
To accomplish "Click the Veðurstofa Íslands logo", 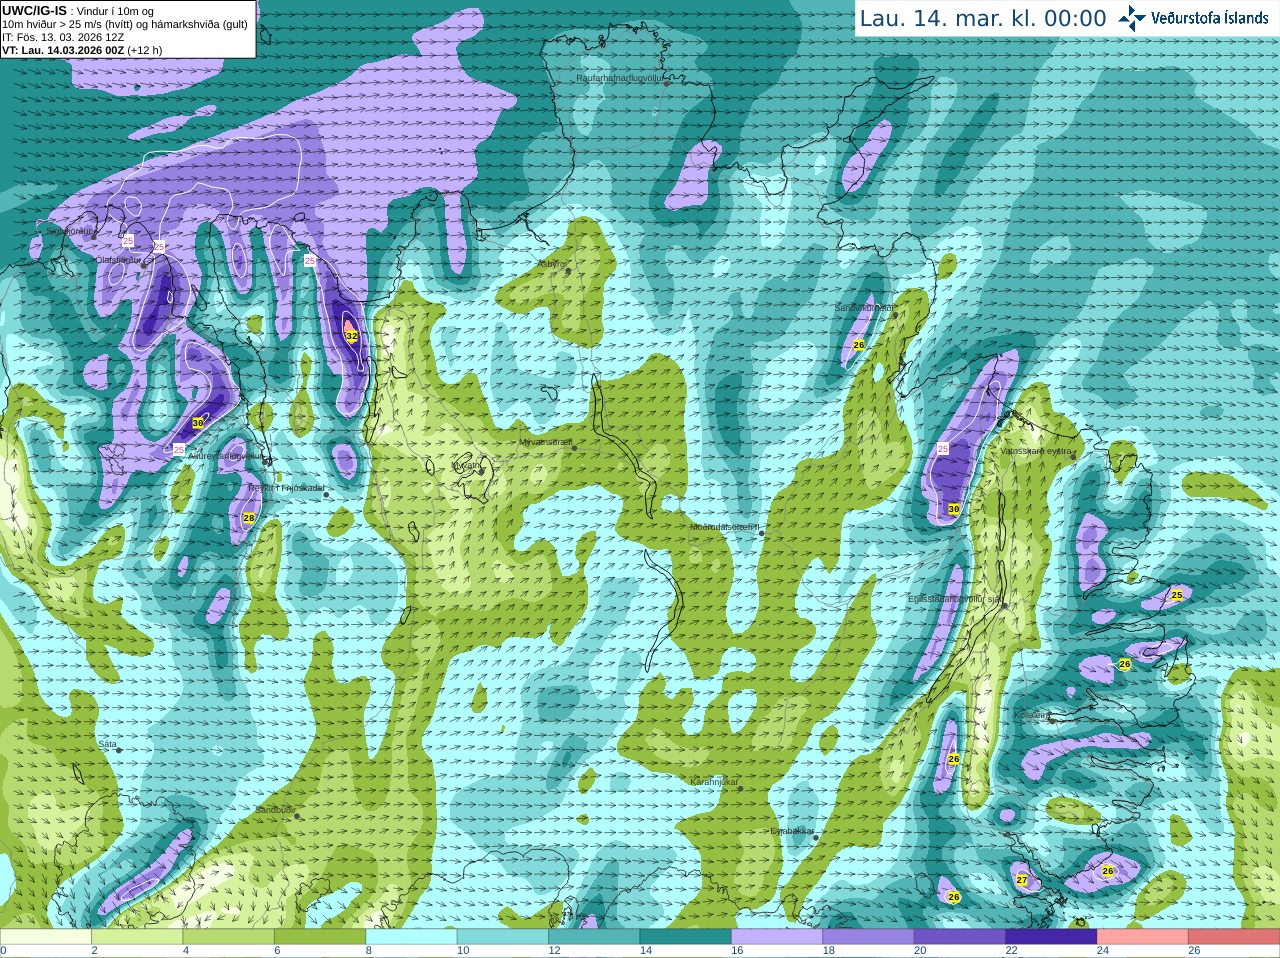I will pos(1193,18).
